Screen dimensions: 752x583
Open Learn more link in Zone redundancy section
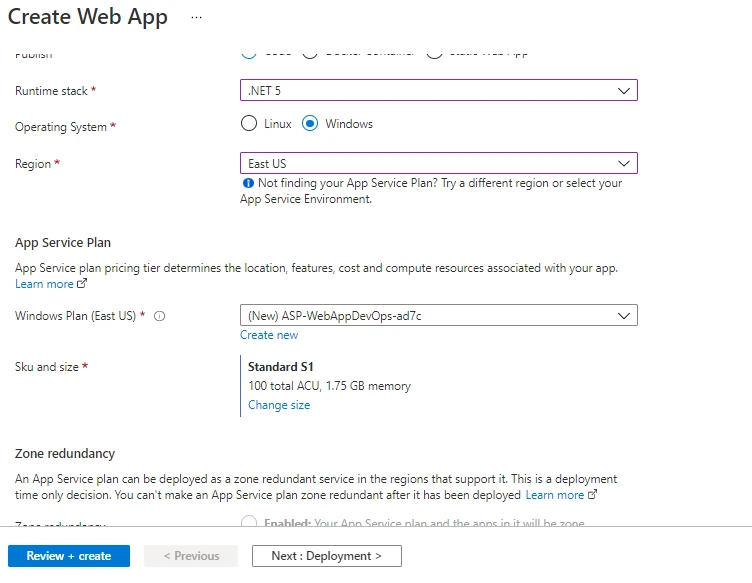point(555,495)
